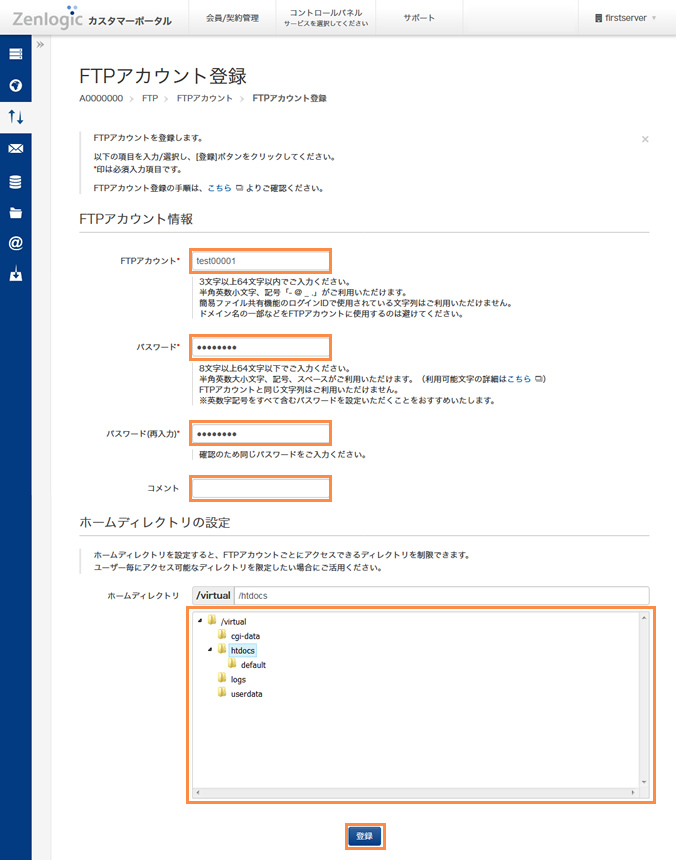Collapse the /virtual tree node arrow
The width and height of the screenshot is (676, 860).
click(x=200, y=620)
